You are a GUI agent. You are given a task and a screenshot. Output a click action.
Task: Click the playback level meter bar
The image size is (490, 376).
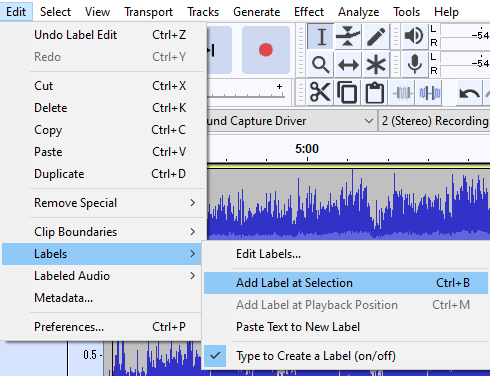pos(465,36)
